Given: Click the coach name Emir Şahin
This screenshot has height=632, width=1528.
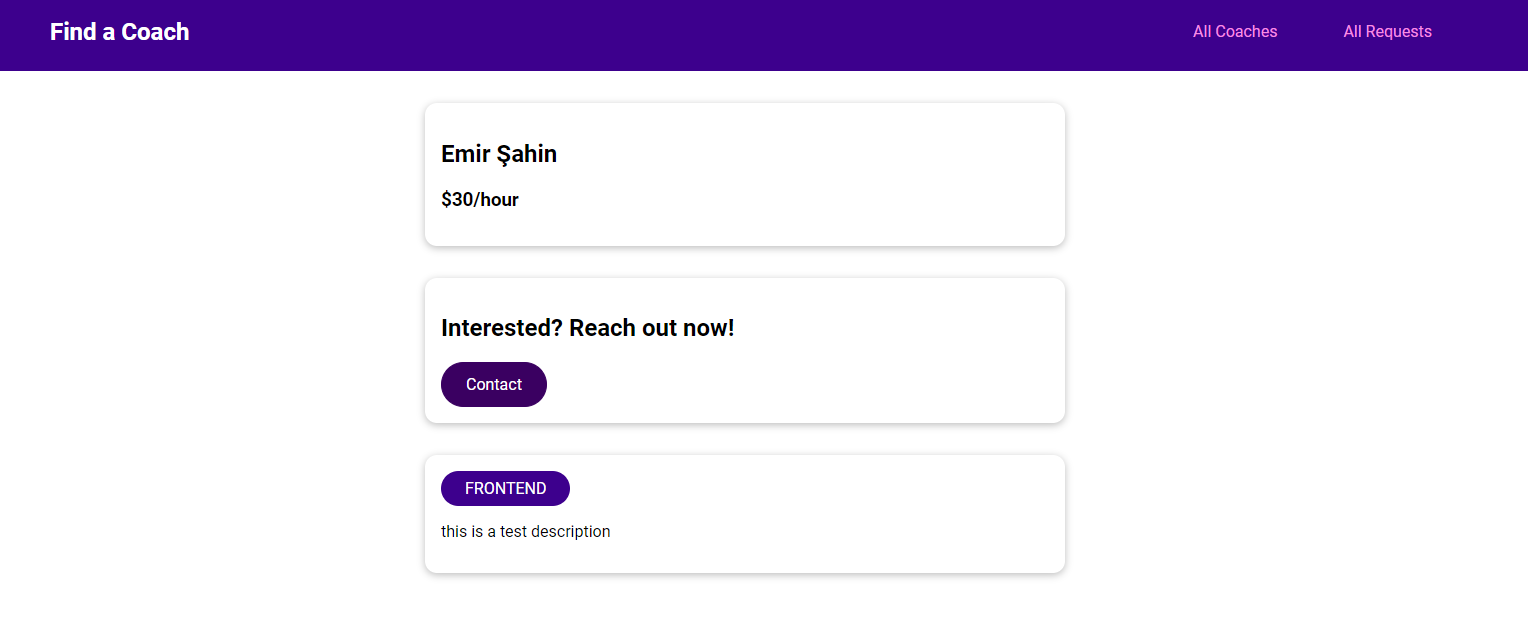Looking at the screenshot, I should 499,154.
